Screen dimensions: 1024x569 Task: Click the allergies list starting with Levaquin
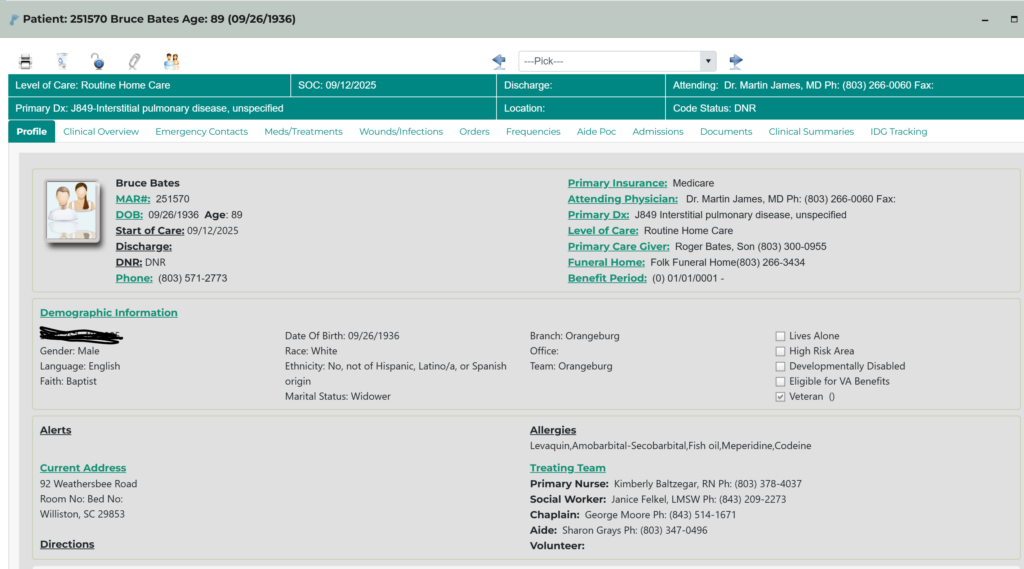(x=671, y=446)
